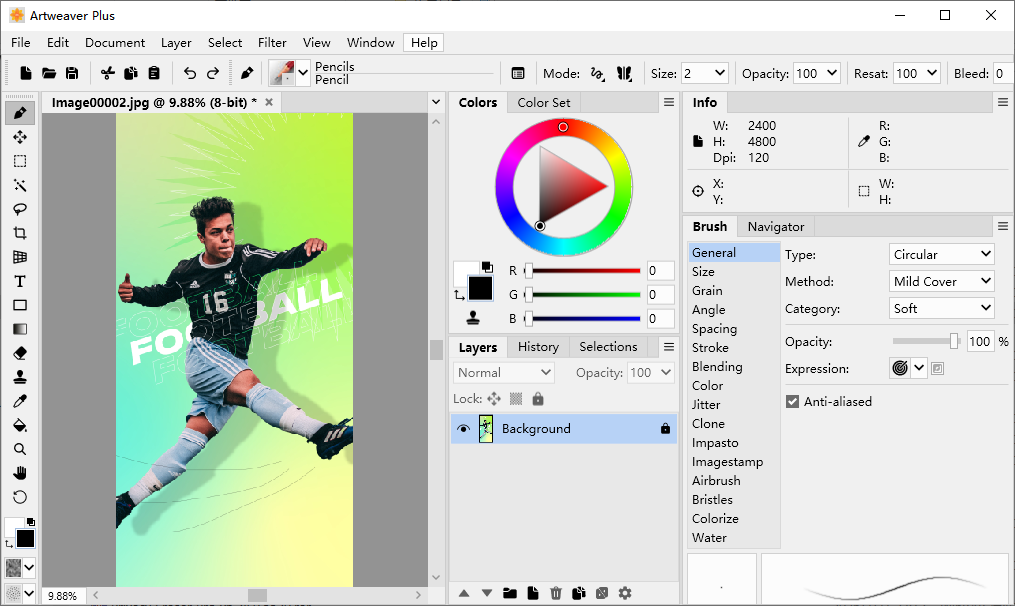Toggle the lock transparency icon in Layers
Image resolution: width=1015 pixels, height=606 pixels.
tap(516, 399)
